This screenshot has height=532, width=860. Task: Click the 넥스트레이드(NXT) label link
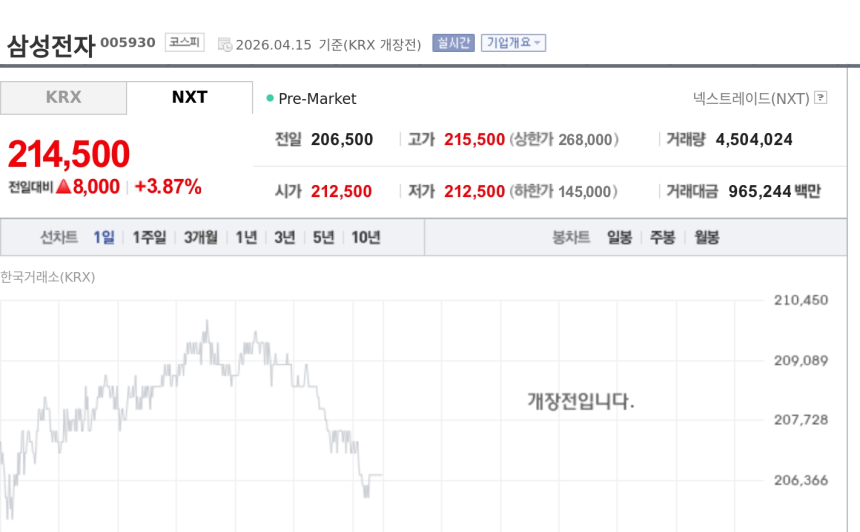tap(751, 98)
